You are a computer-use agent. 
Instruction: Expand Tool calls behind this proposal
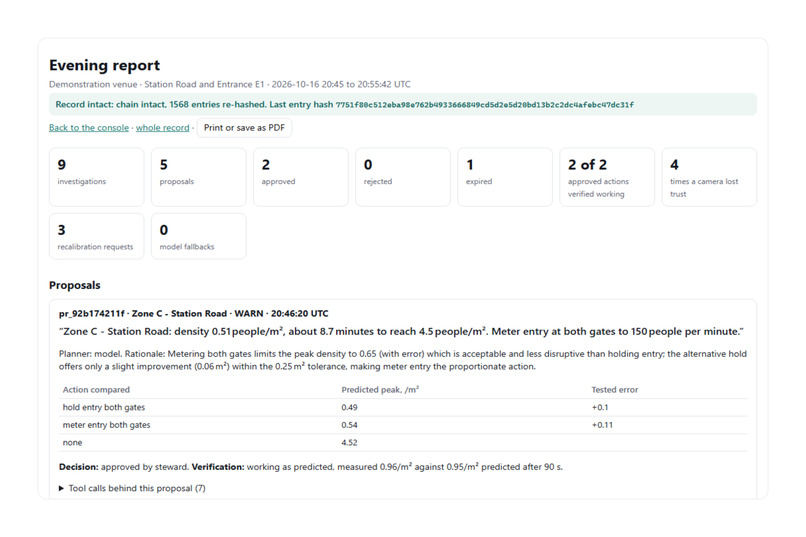(137, 488)
